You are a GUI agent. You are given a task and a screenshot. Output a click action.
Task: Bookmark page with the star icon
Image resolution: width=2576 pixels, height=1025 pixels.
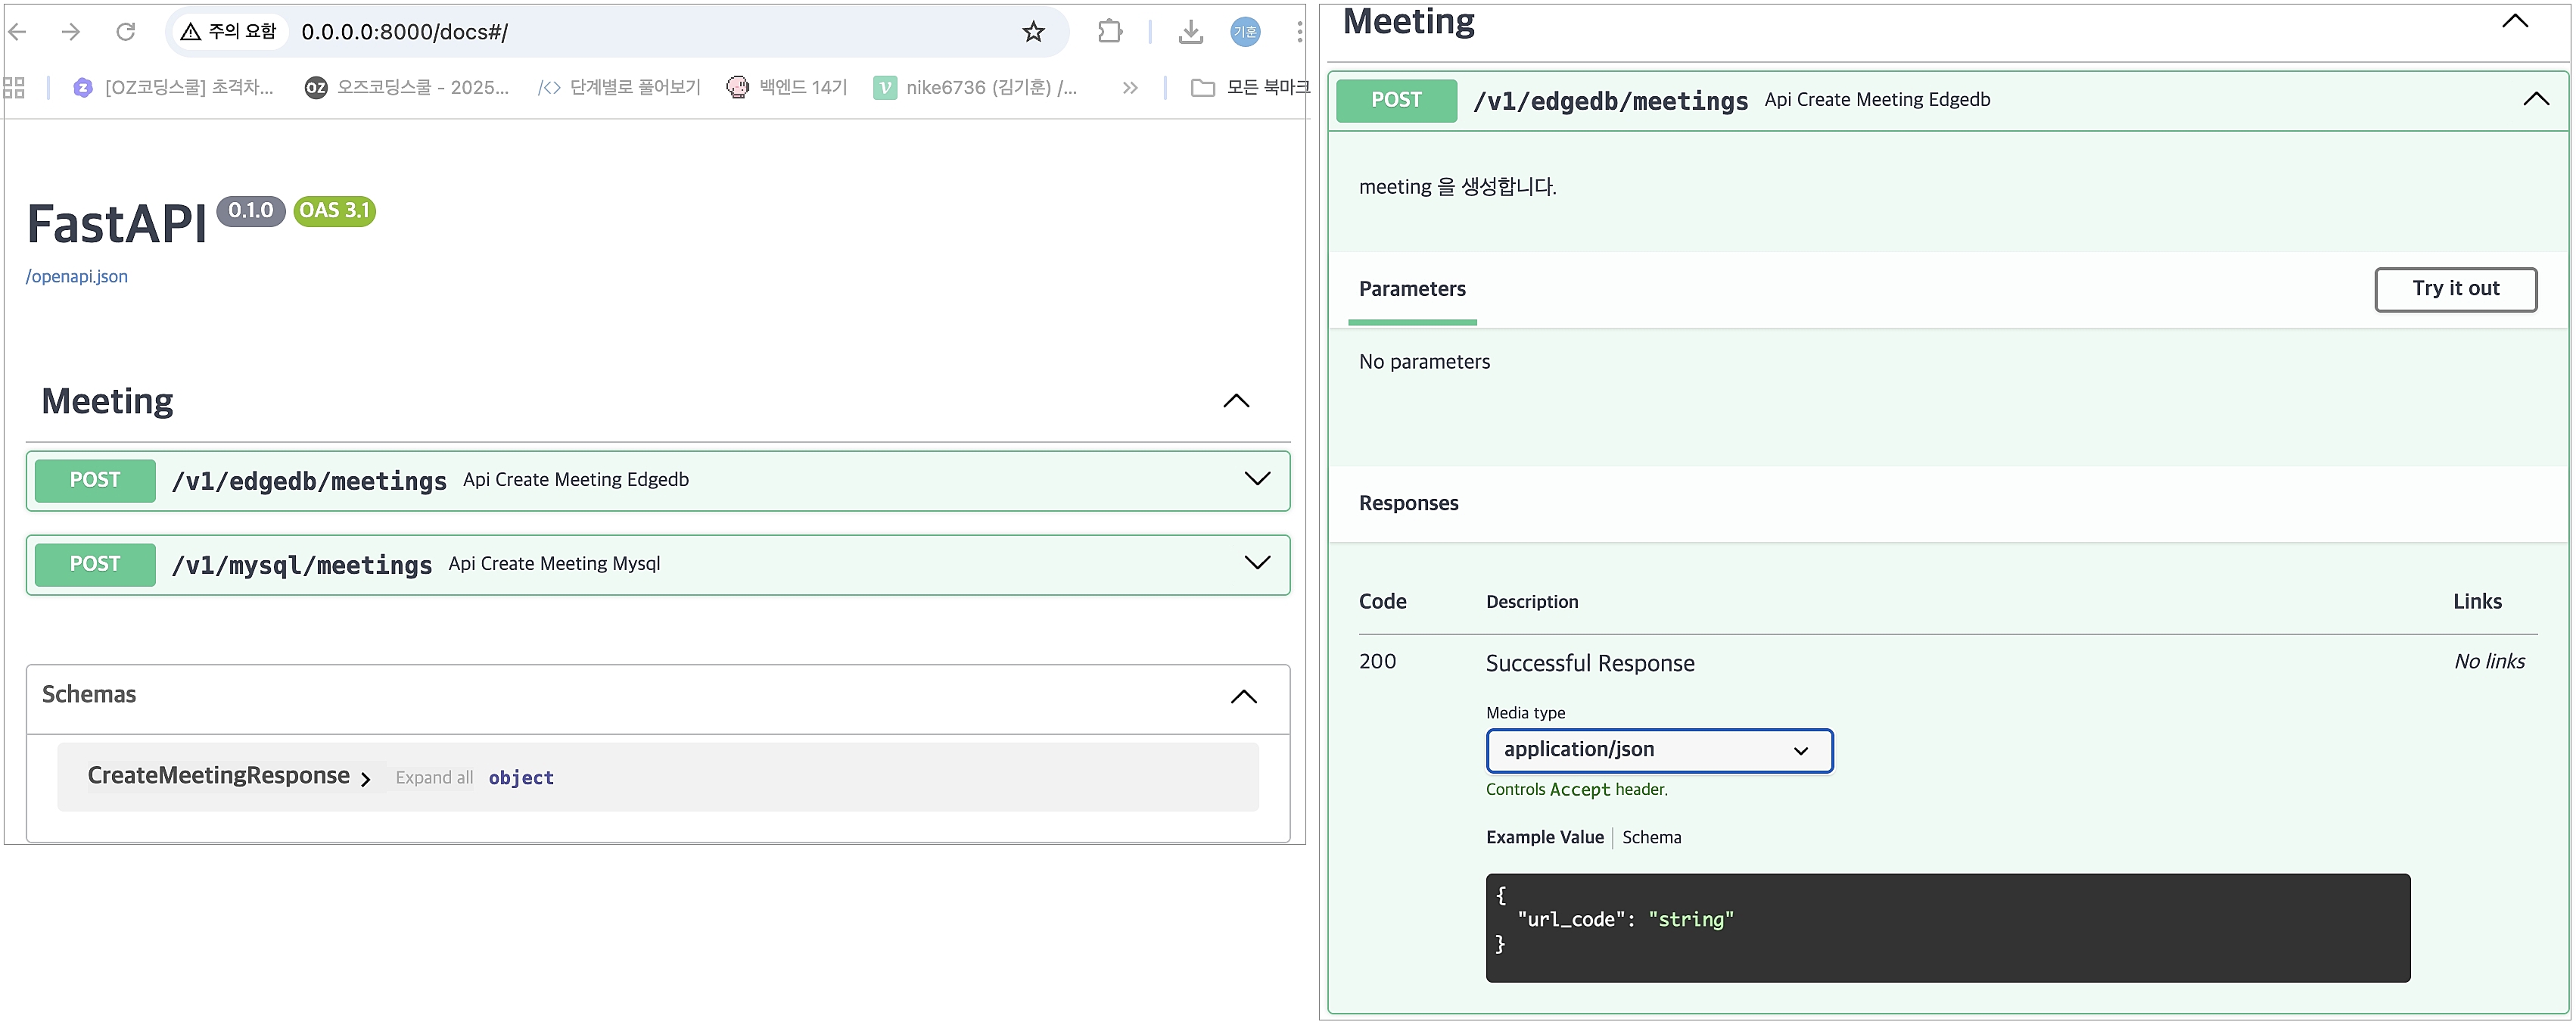[1033, 32]
